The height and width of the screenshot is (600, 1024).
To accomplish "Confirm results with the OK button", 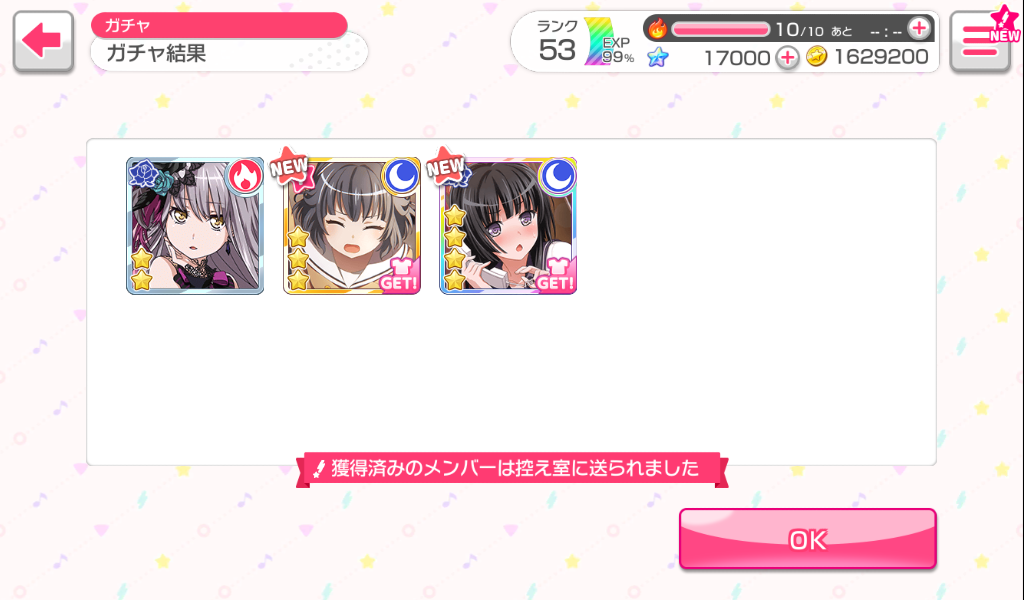I will [808, 539].
